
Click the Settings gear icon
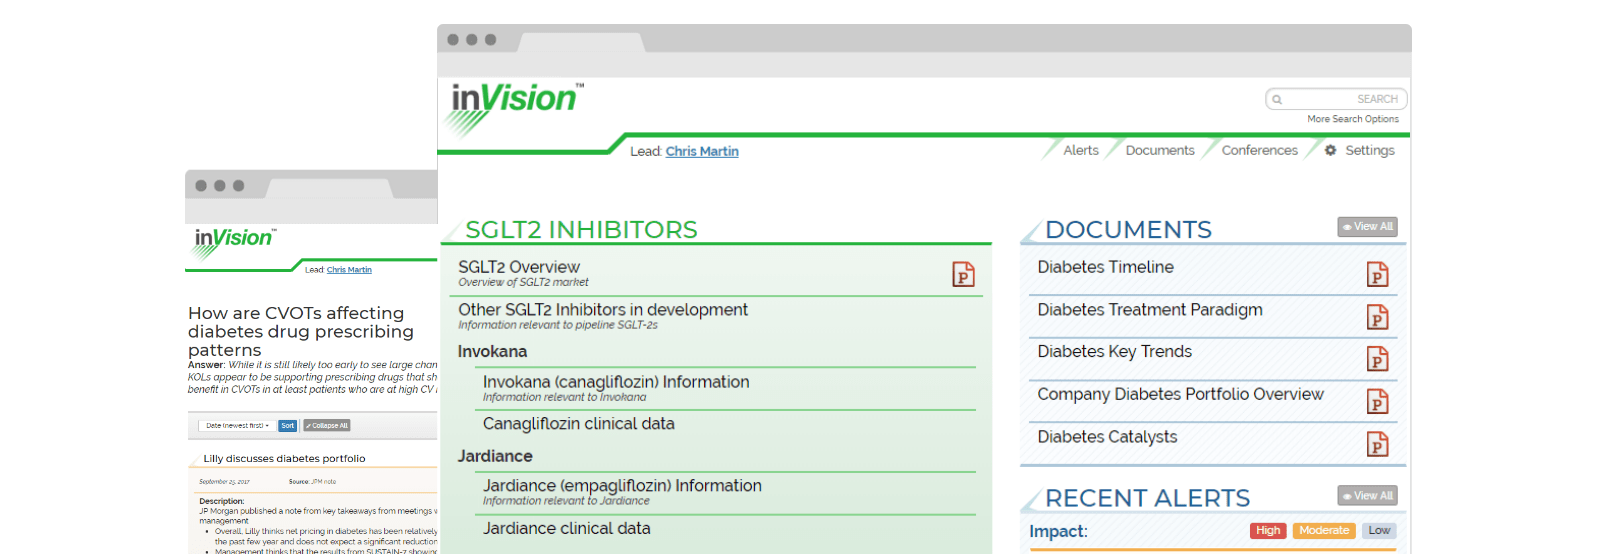(x=1330, y=150)
